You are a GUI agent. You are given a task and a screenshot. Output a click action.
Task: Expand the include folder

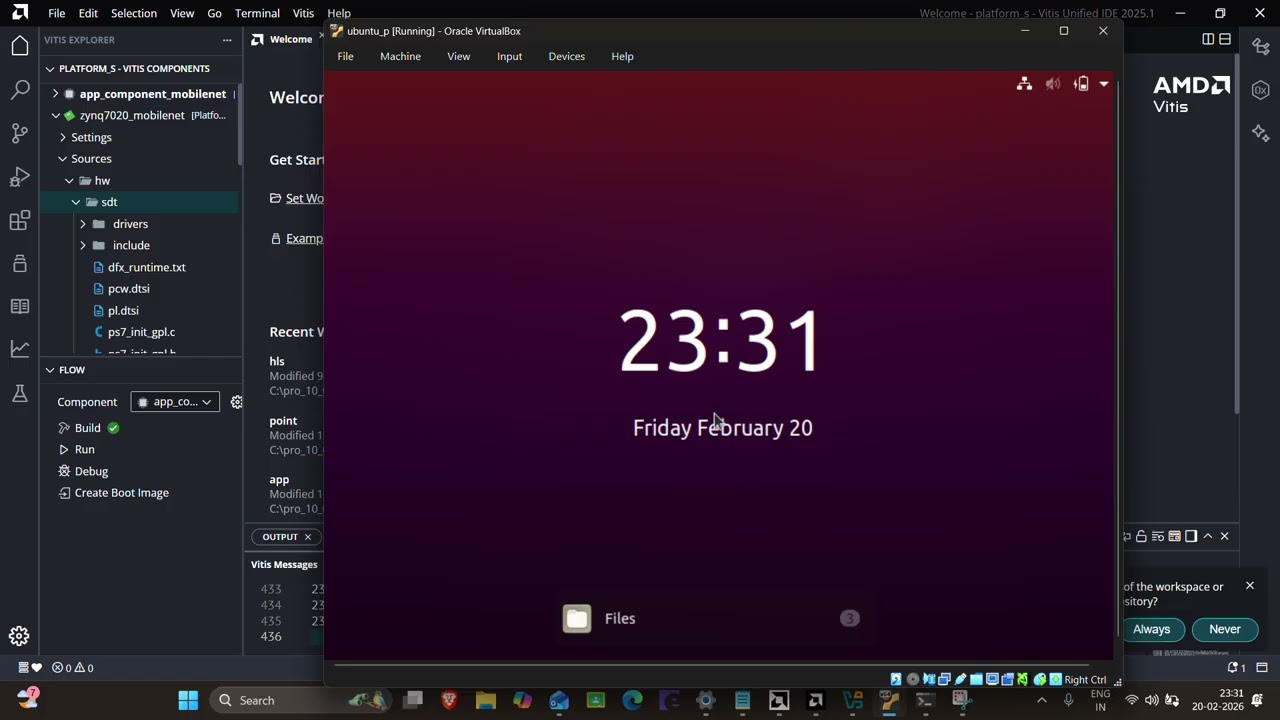[x=82, y=246]
